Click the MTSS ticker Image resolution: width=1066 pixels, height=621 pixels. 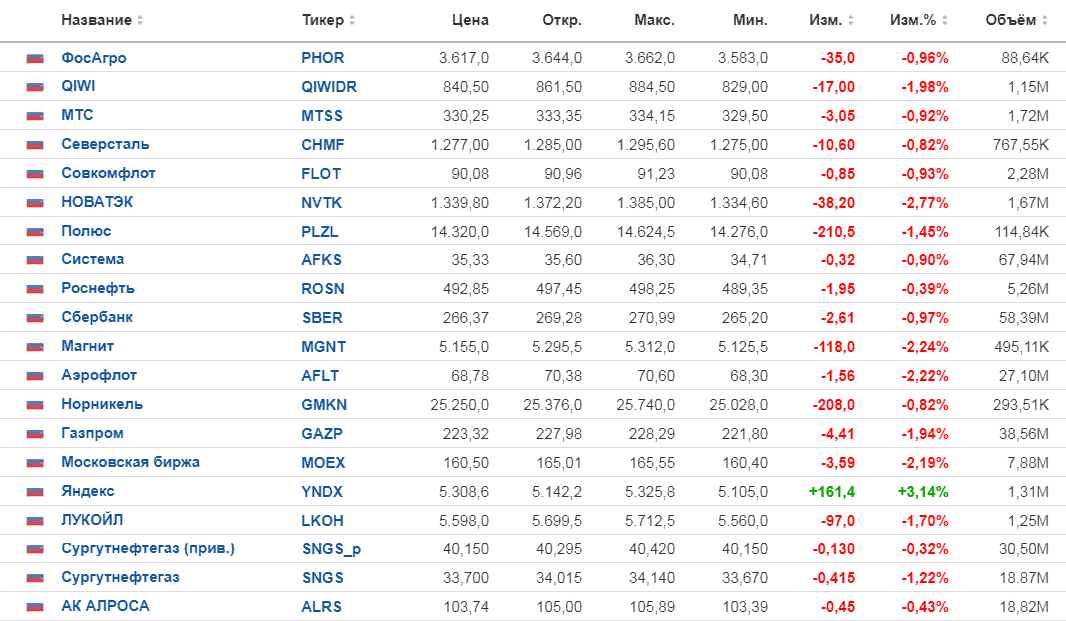[x=322, y=116]
